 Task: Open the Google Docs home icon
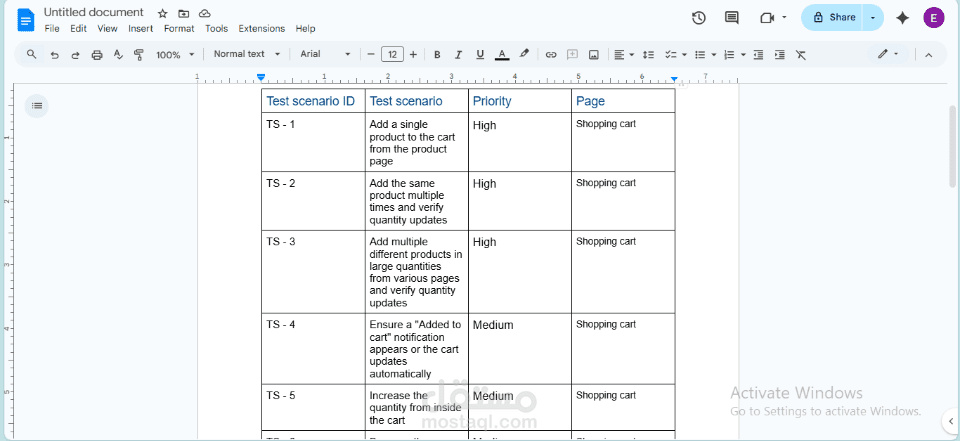(26, 20)
